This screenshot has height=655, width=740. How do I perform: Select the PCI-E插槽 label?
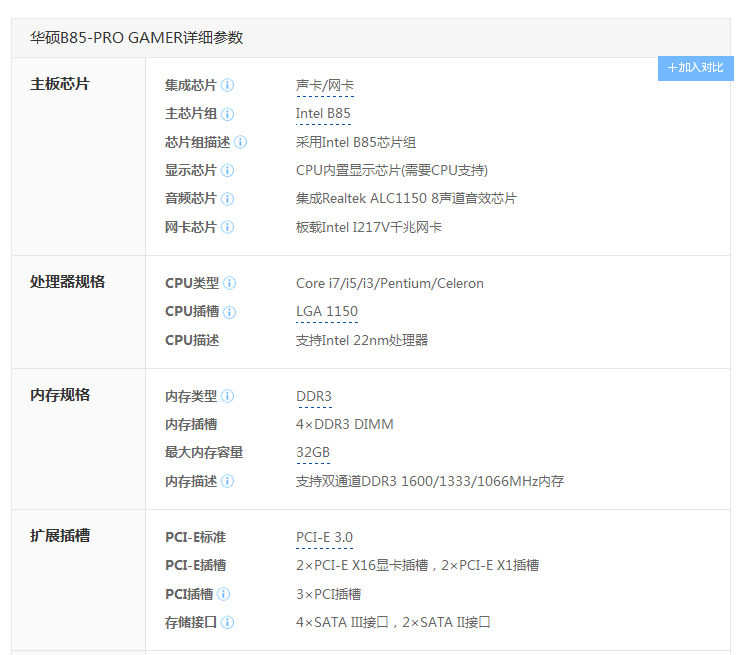(x=196, y=565)
